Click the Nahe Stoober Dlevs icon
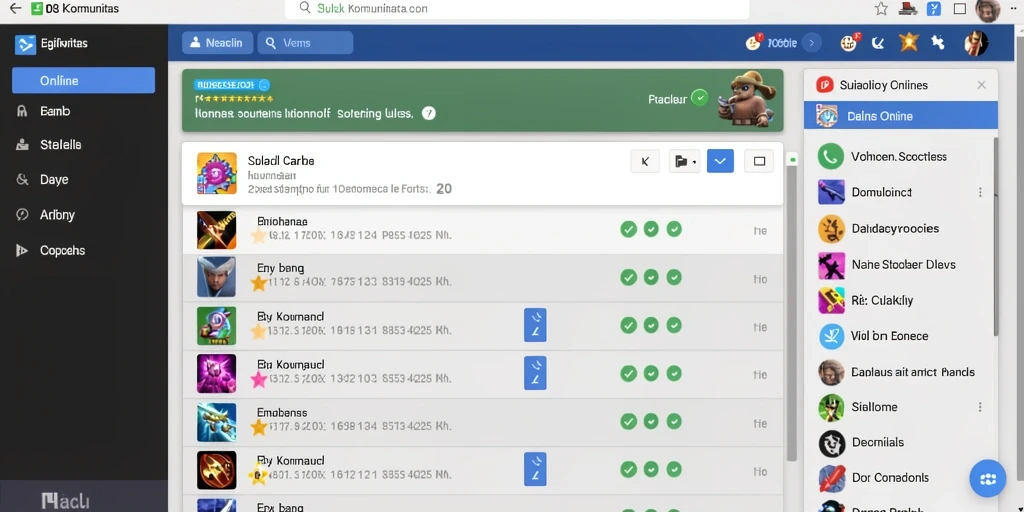 pos(831,265)
